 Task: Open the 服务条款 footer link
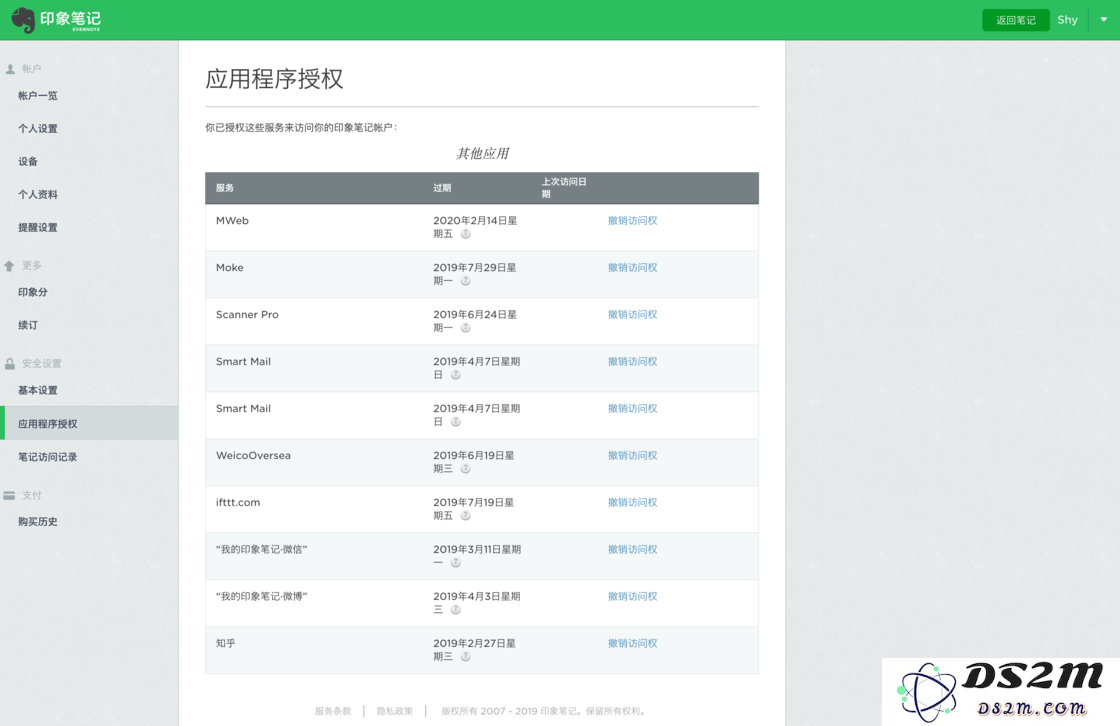(x=333, y=711)
